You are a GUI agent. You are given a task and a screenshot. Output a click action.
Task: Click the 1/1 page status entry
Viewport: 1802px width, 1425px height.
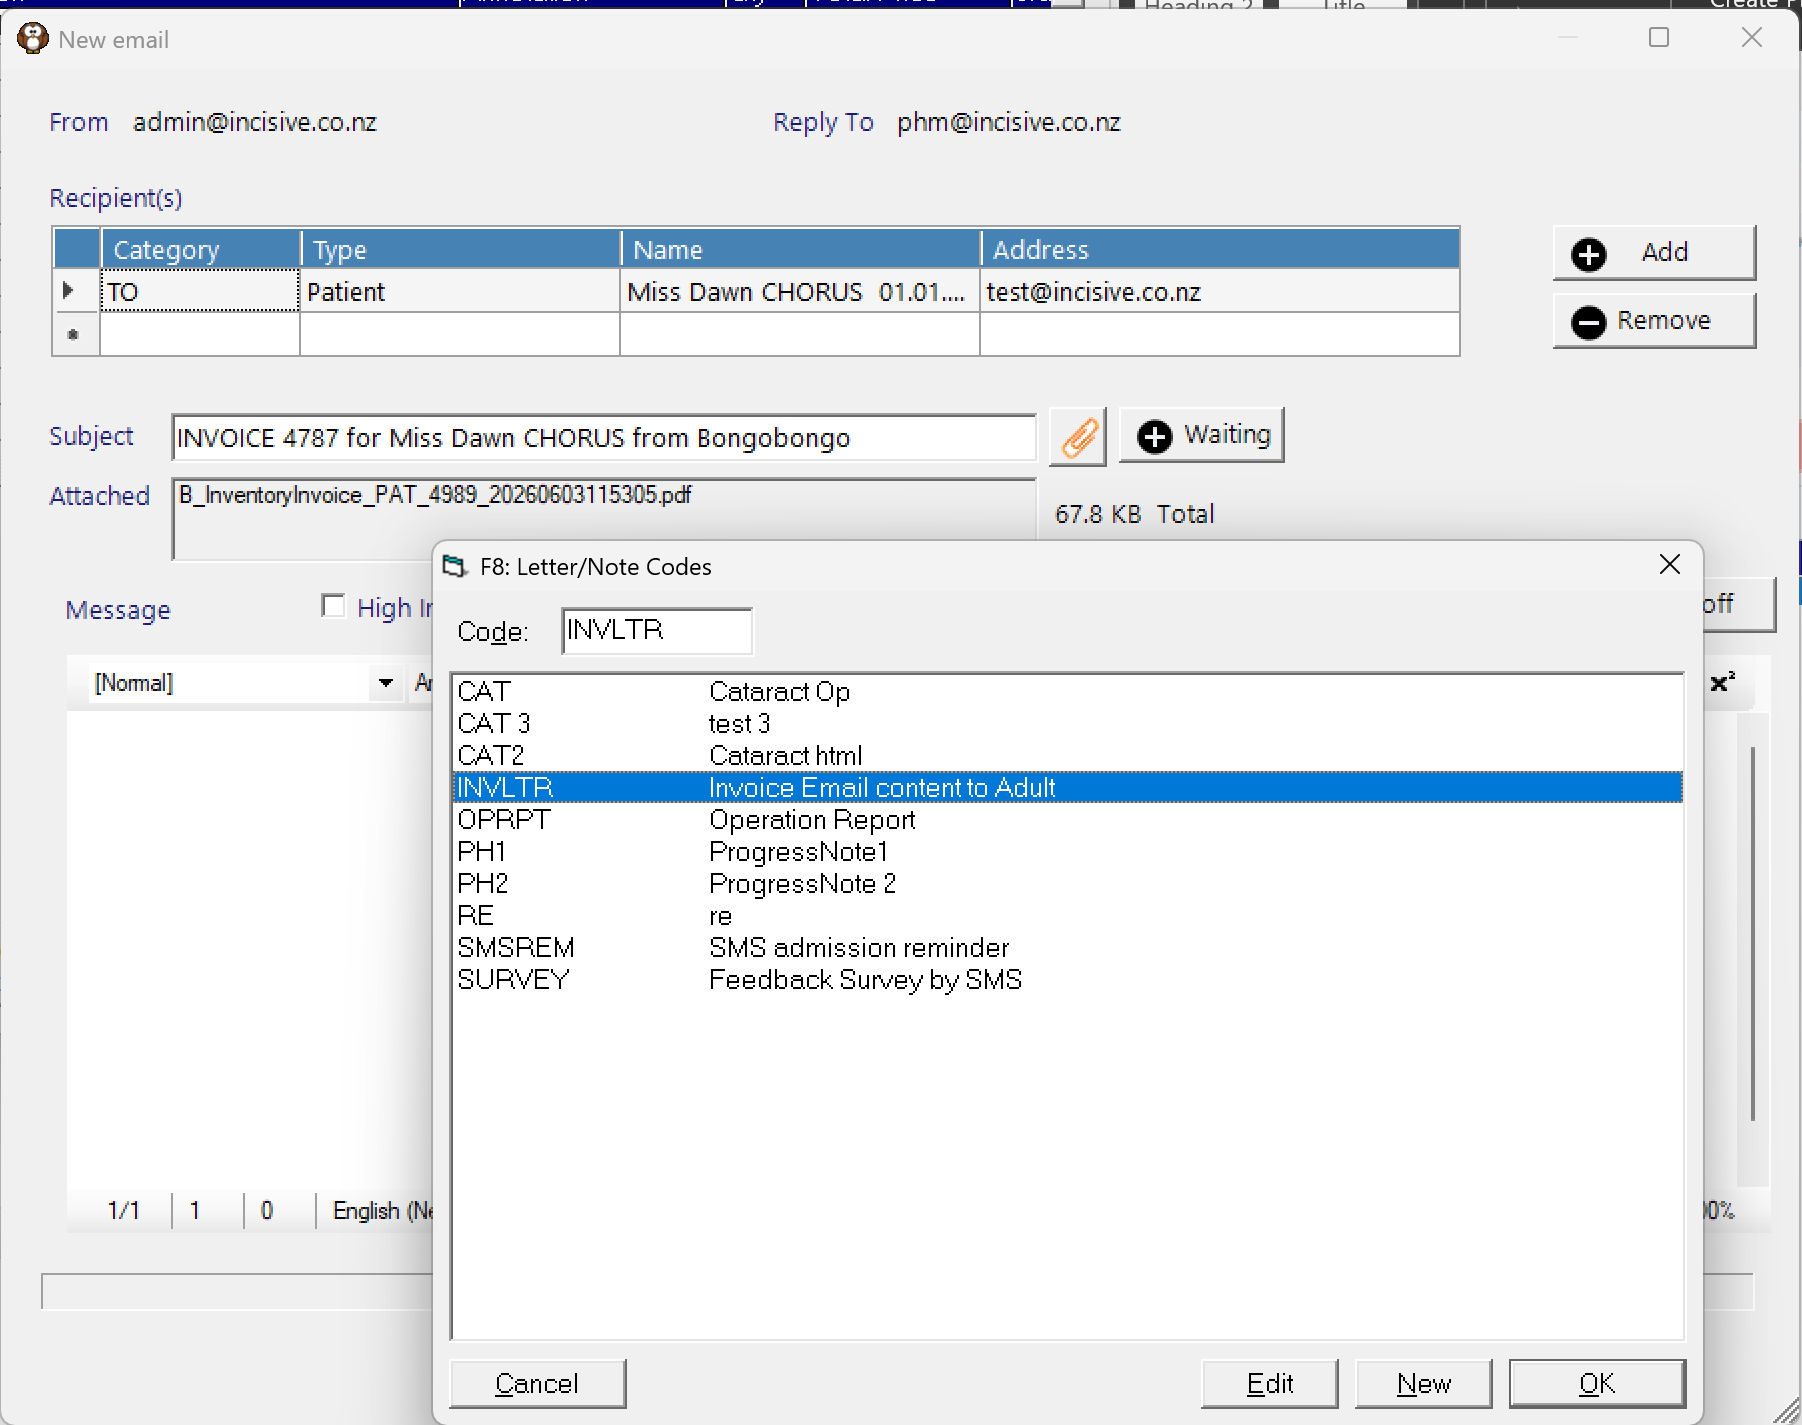pyautogui.click(x=124, y=1211)
